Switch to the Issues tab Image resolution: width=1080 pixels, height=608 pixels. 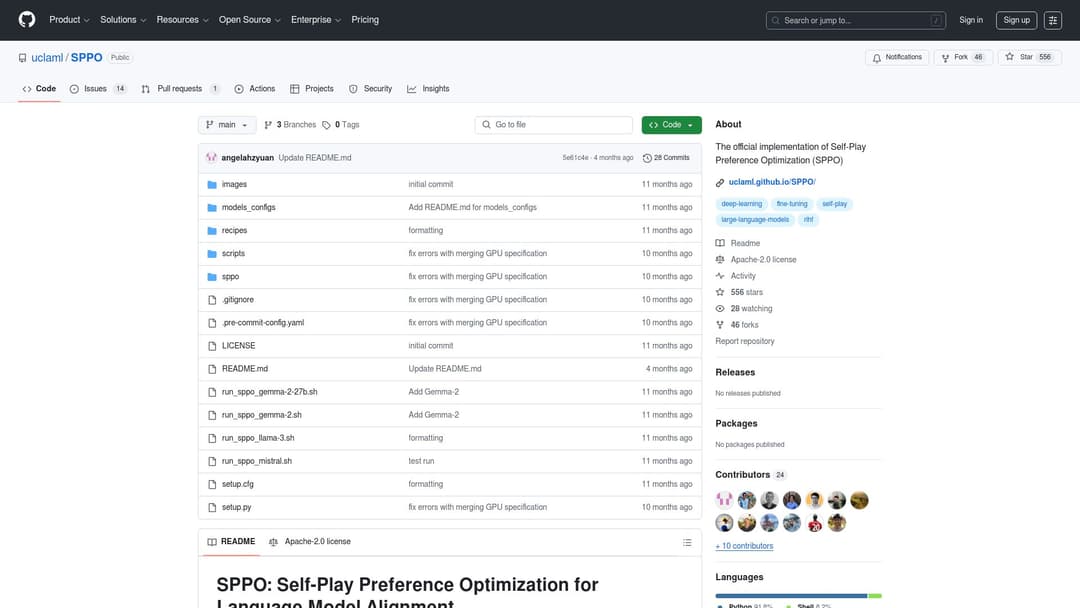coord(98,89)
